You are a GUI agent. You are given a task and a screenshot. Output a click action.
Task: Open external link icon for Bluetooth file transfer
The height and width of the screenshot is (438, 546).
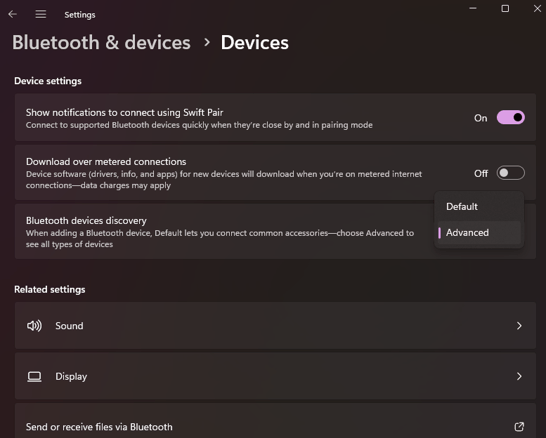pos(519,427)
